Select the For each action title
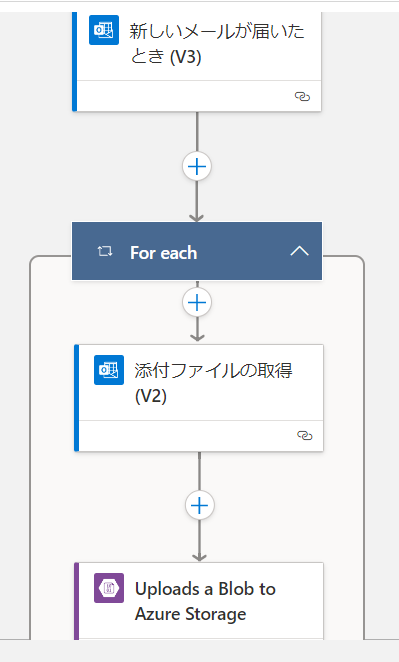 [x=163, y=253]
